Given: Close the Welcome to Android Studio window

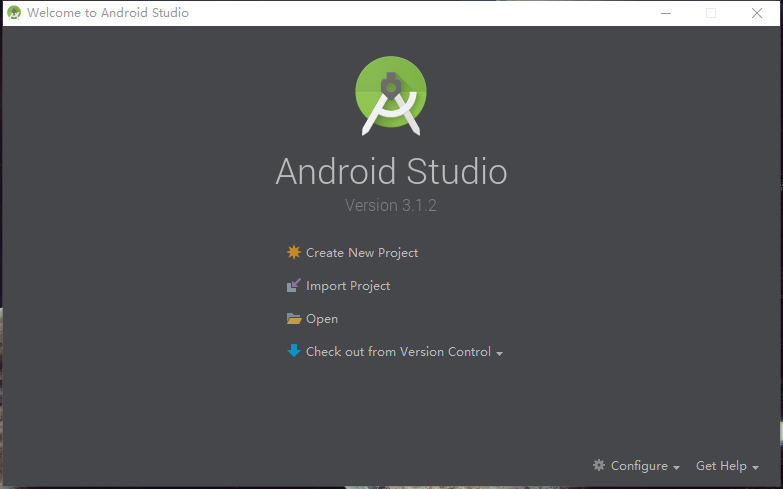Looking at the screenshot, I should pyautogui.click(x=757, y=13).
